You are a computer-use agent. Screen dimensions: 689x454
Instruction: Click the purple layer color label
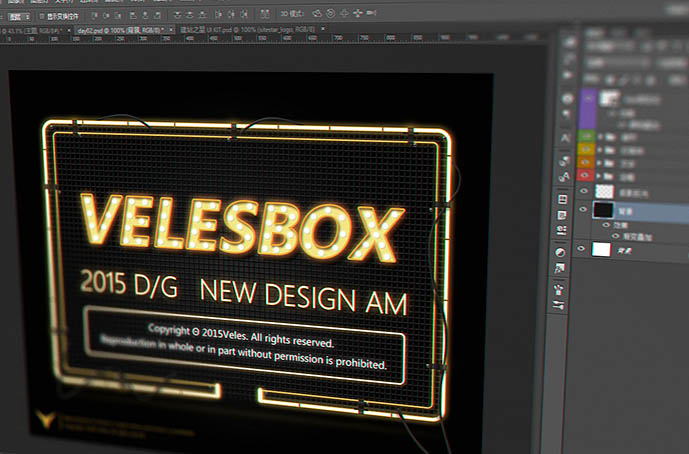(587, 109)
